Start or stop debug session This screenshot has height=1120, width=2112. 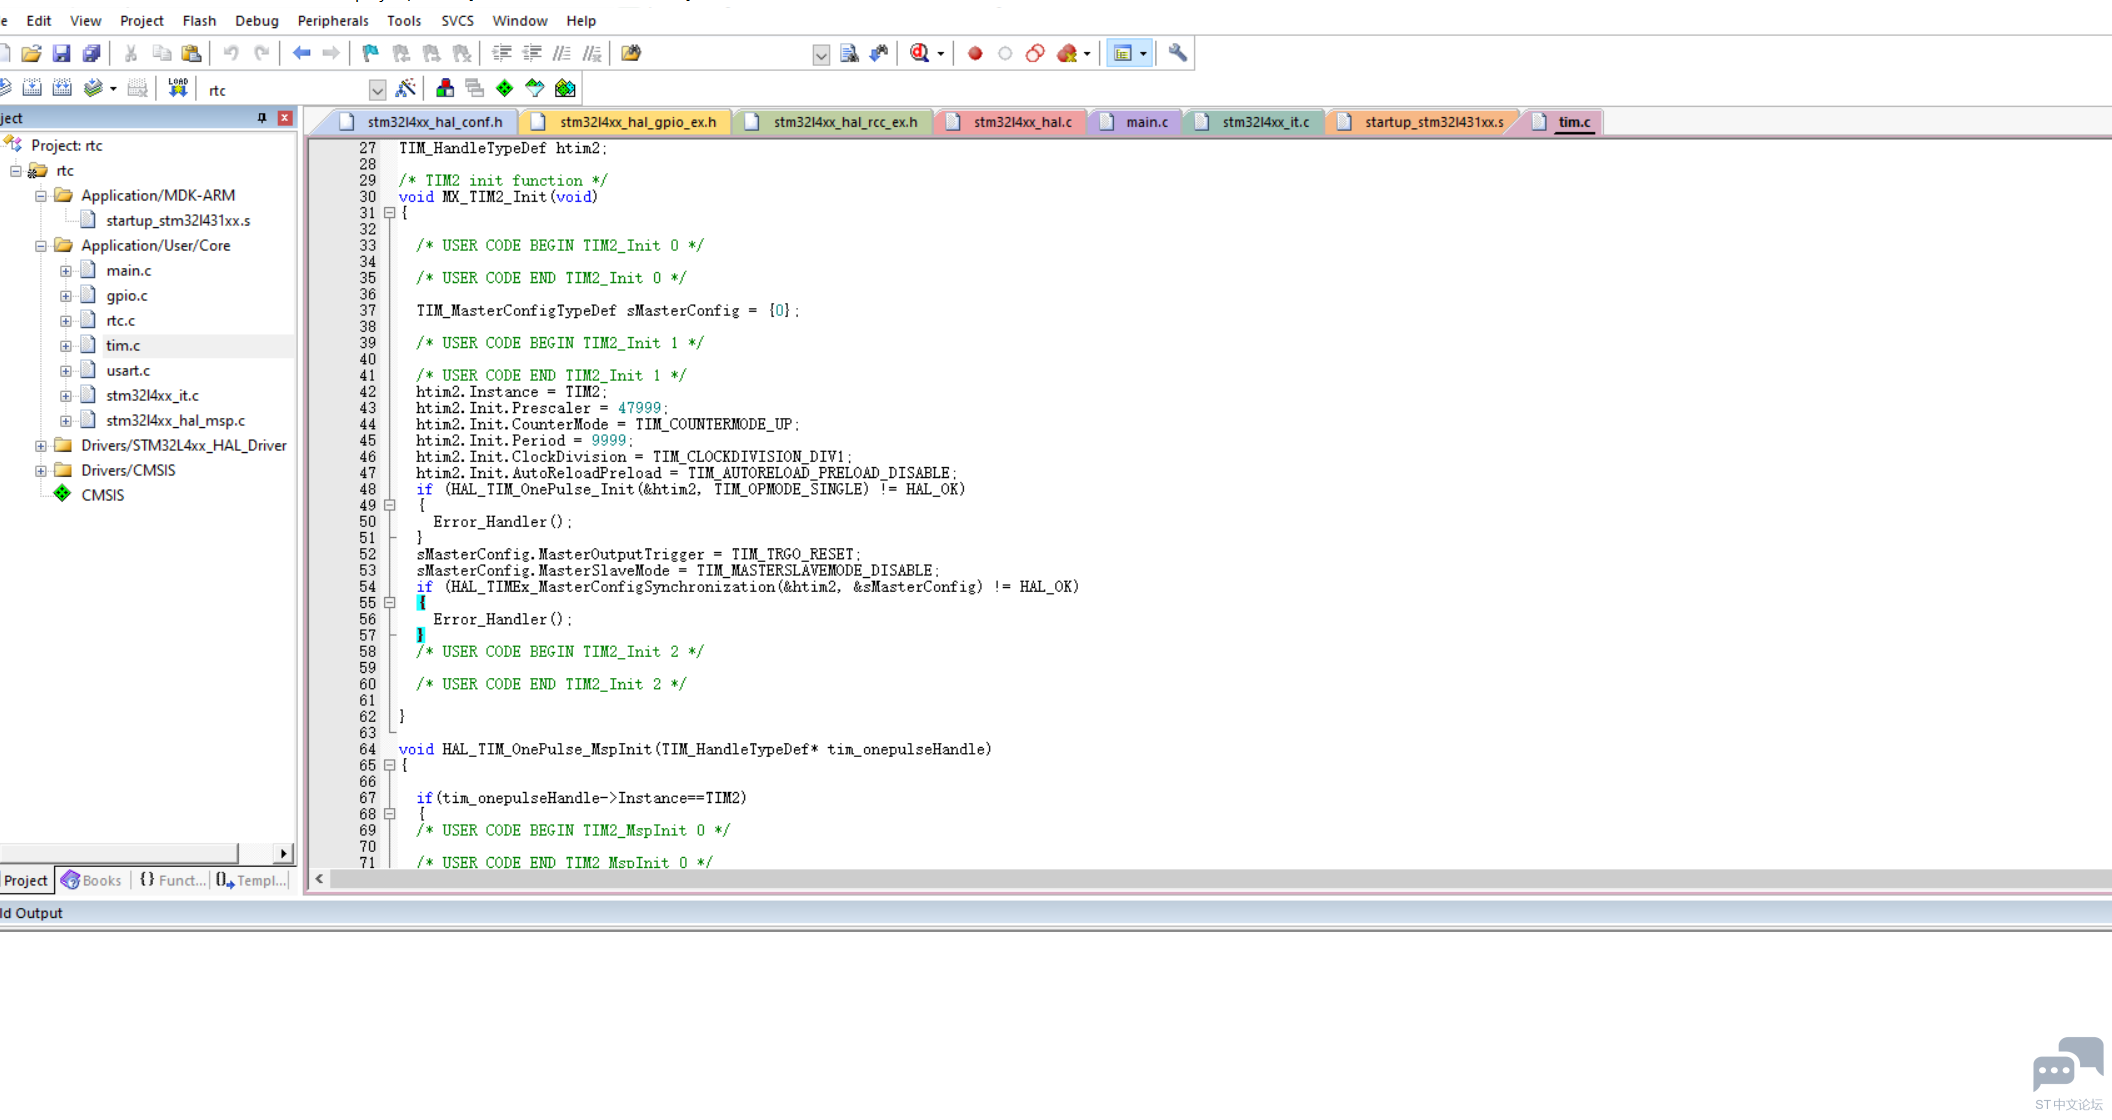919,53
